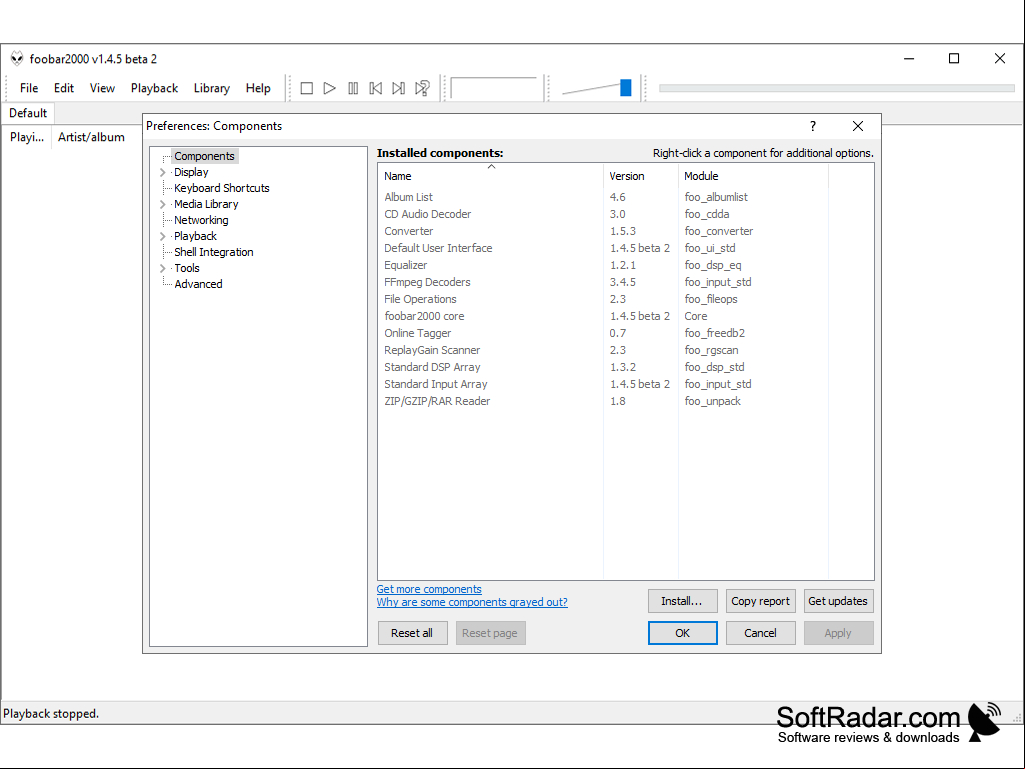Select the Online Tagger component
The height and width of the screenshot is (769, 1025).
pos(626,333)
